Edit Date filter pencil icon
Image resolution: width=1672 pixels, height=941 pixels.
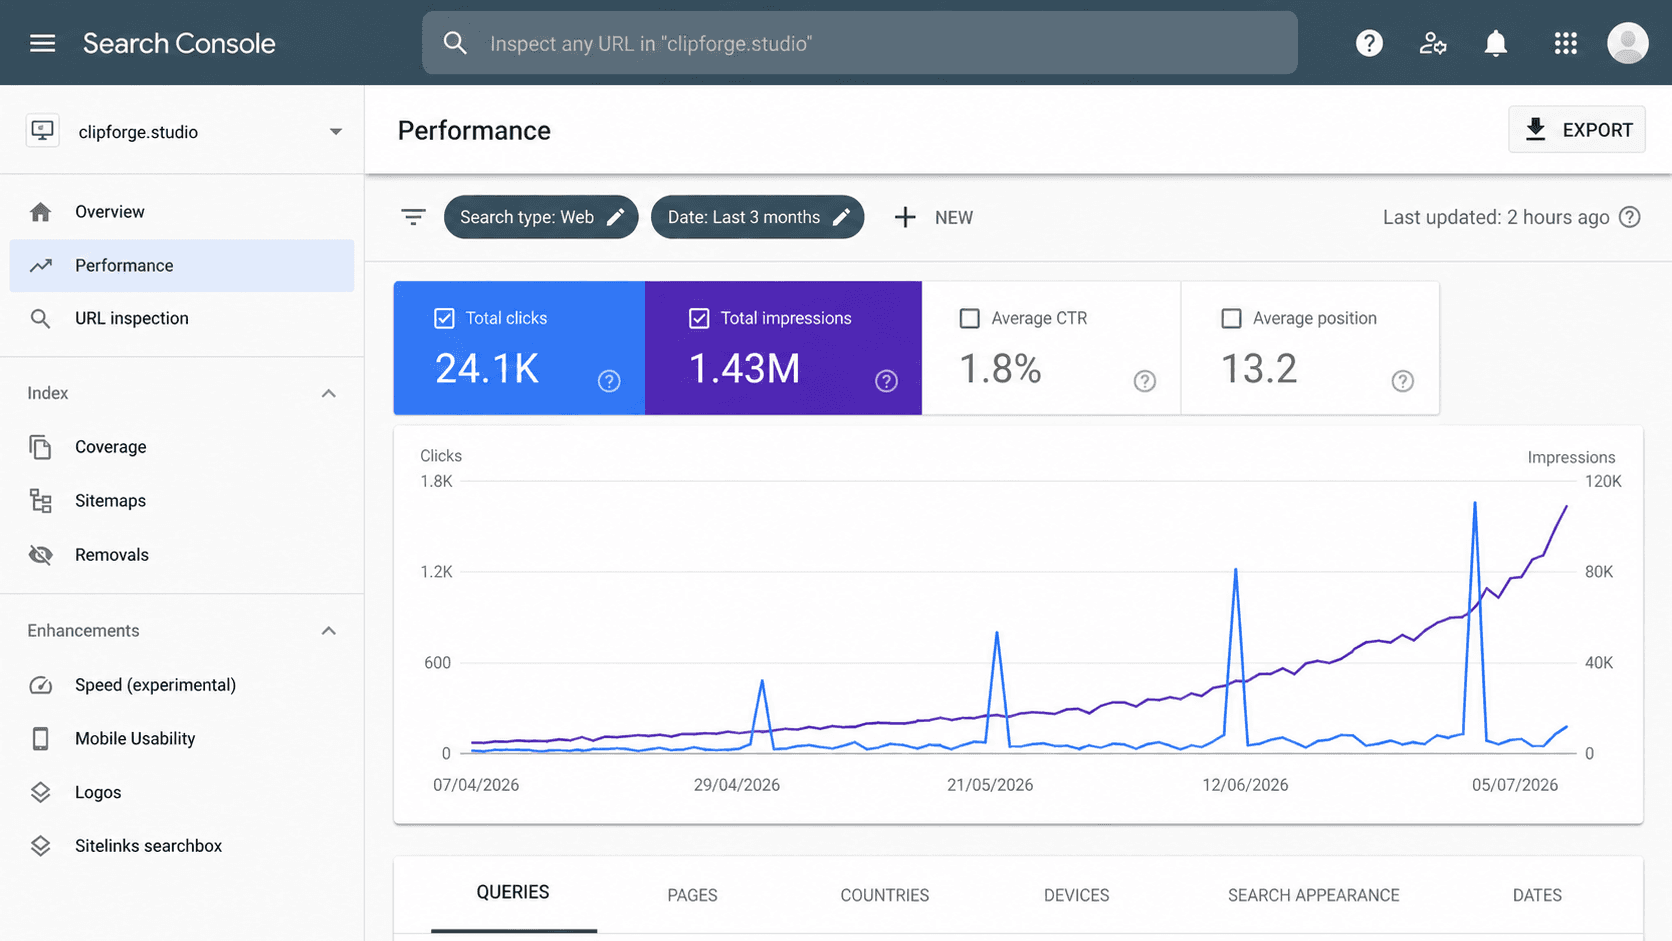tap(841, 217)
